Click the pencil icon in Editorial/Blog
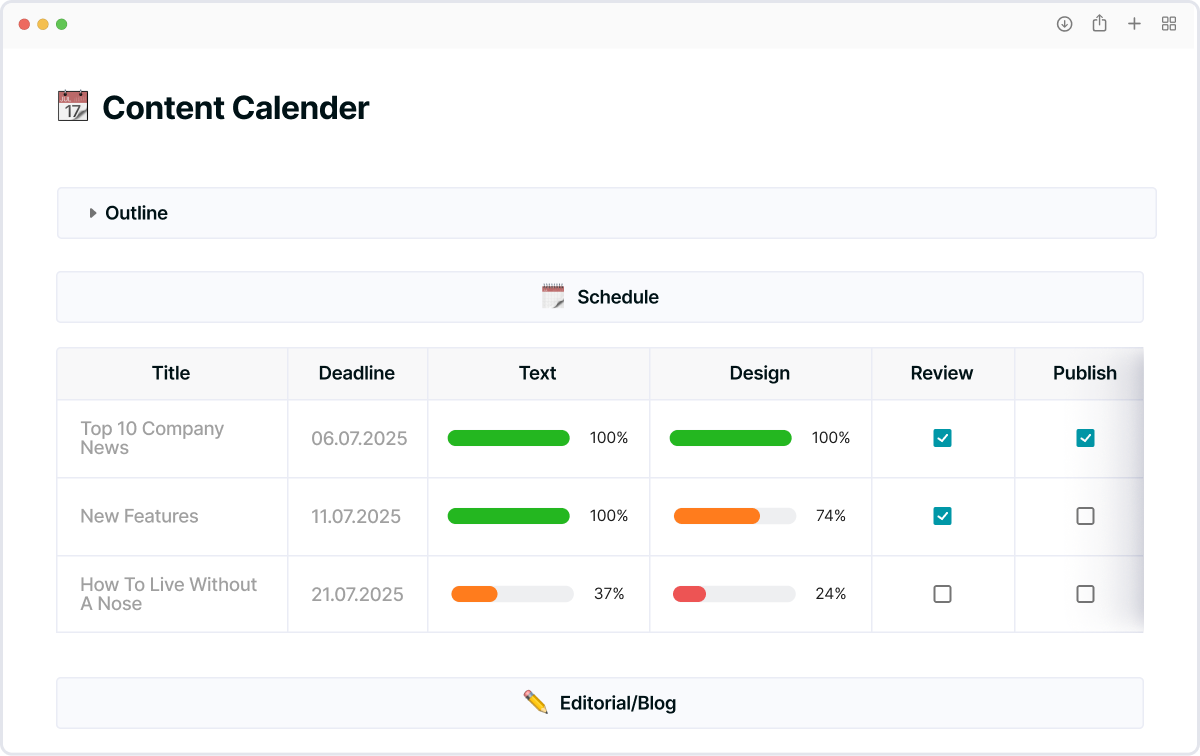The height and width of the screenshot is (756, 1200). [535, 702]
